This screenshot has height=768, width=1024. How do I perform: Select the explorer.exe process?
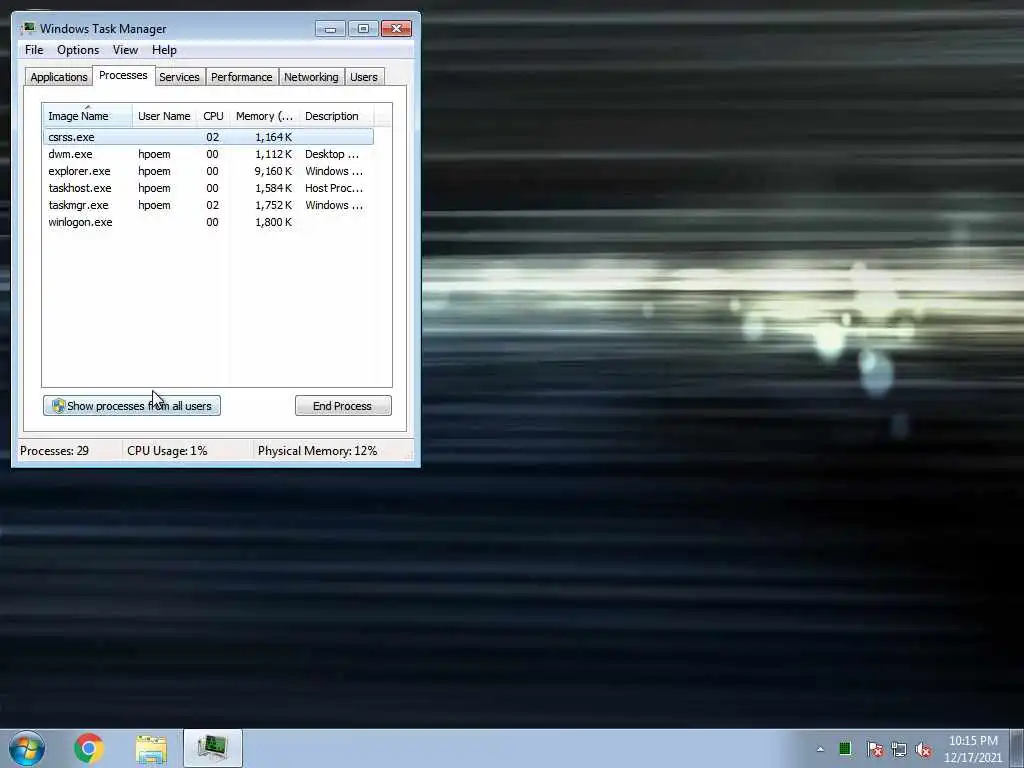point(208,171)
